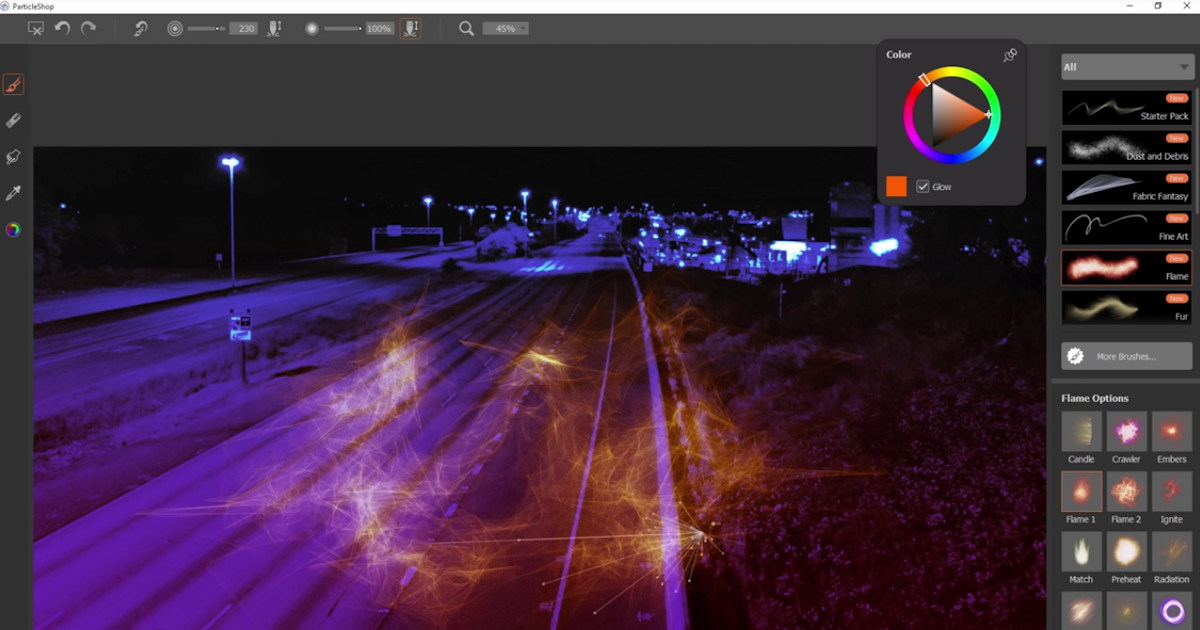Viewport: 1200px width, 630px height.
Task: Select the Eraser tool
Action: tap(13, 121)
